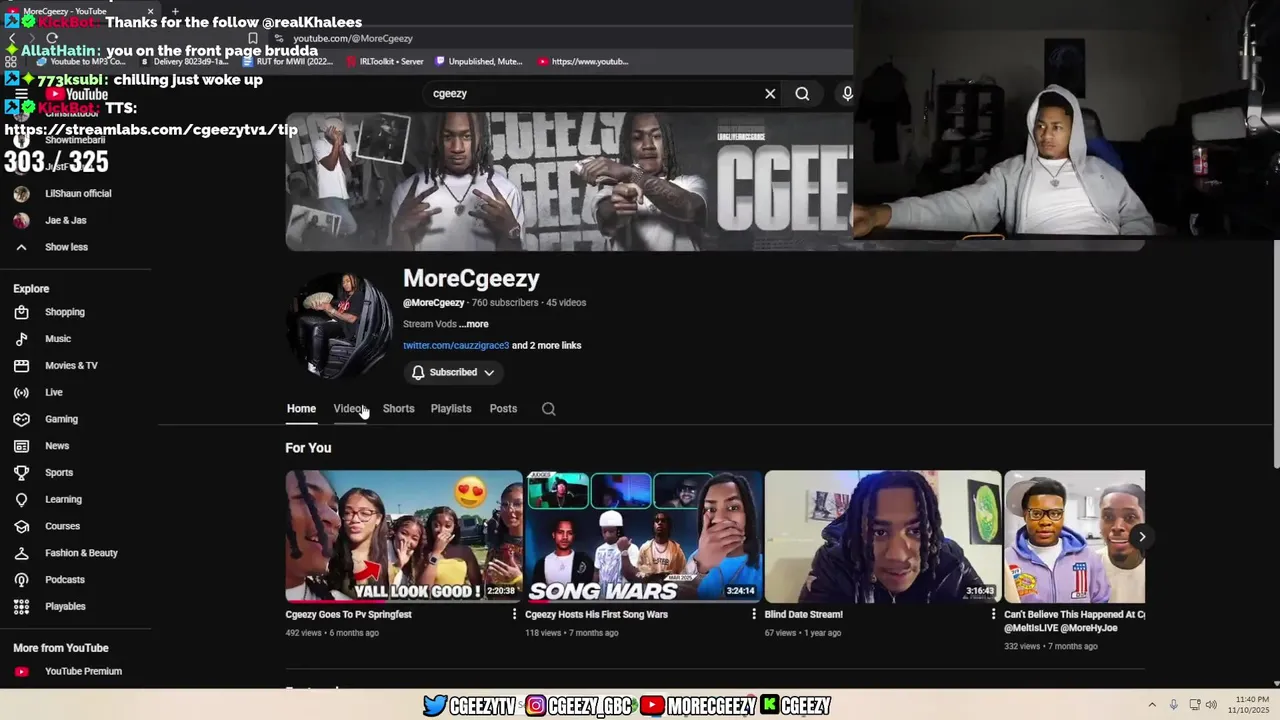
Task: Open the News icon in sidebar
Action: (x=22, y=446)
